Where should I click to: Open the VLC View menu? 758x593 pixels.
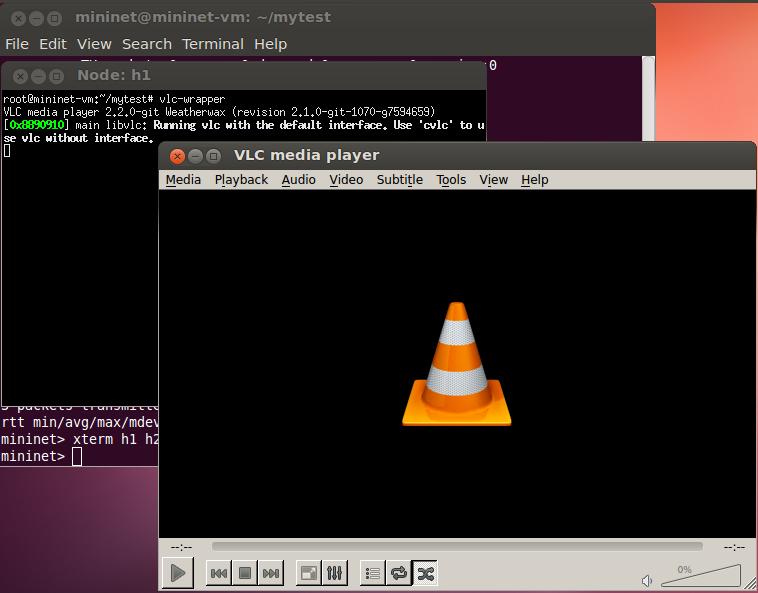pos(494,180)
